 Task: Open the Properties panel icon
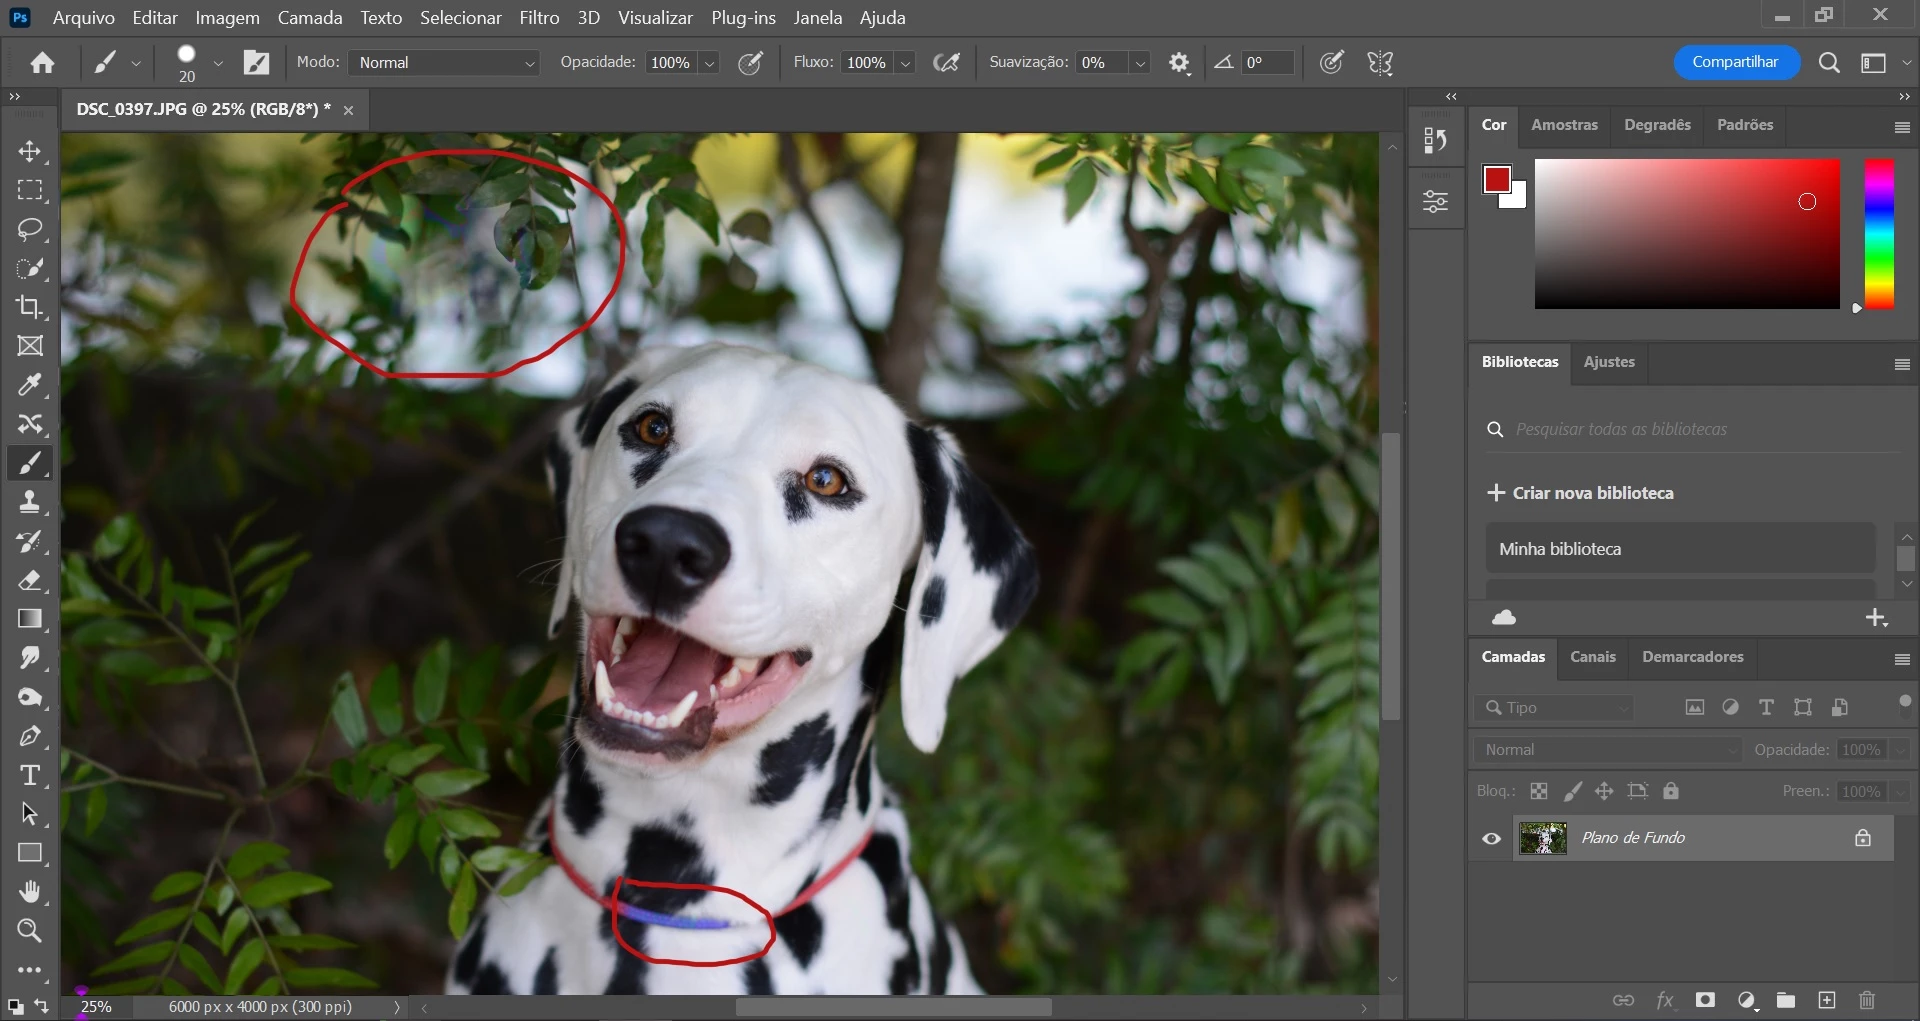click(1435, 201)
